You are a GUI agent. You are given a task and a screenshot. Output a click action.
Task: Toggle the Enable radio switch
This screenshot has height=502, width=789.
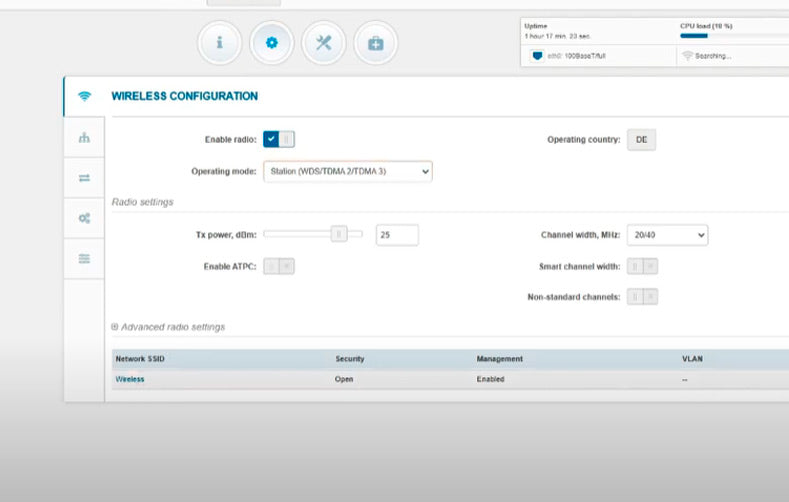point(279,140)
